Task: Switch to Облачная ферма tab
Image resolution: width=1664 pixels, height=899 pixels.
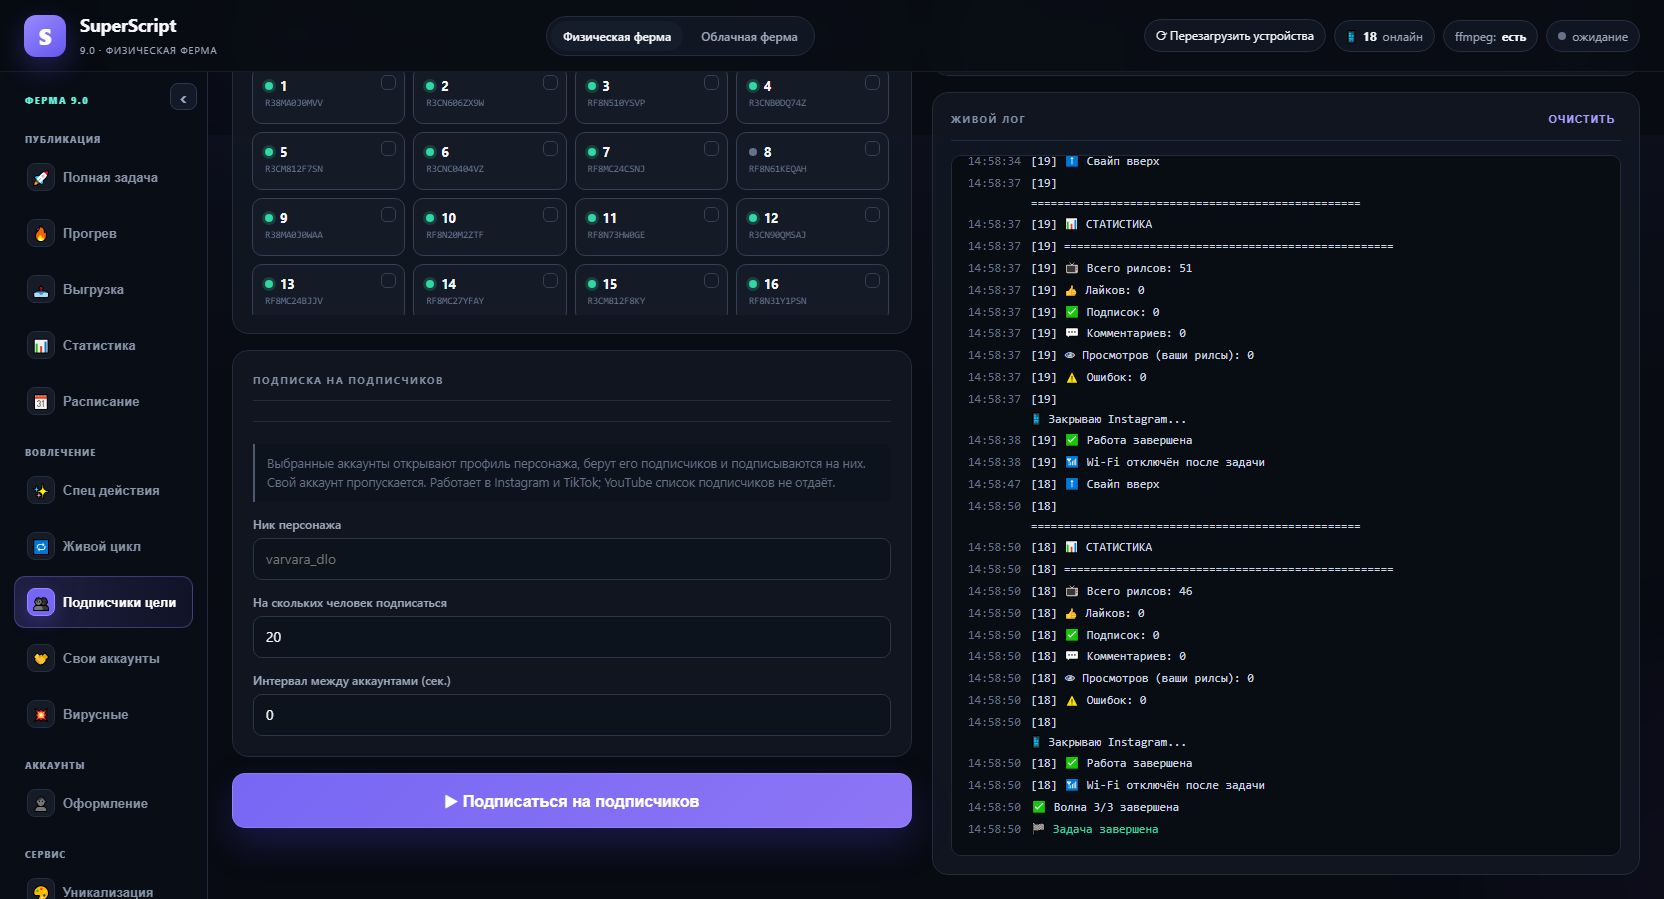Action: click(x=749, y=37)
